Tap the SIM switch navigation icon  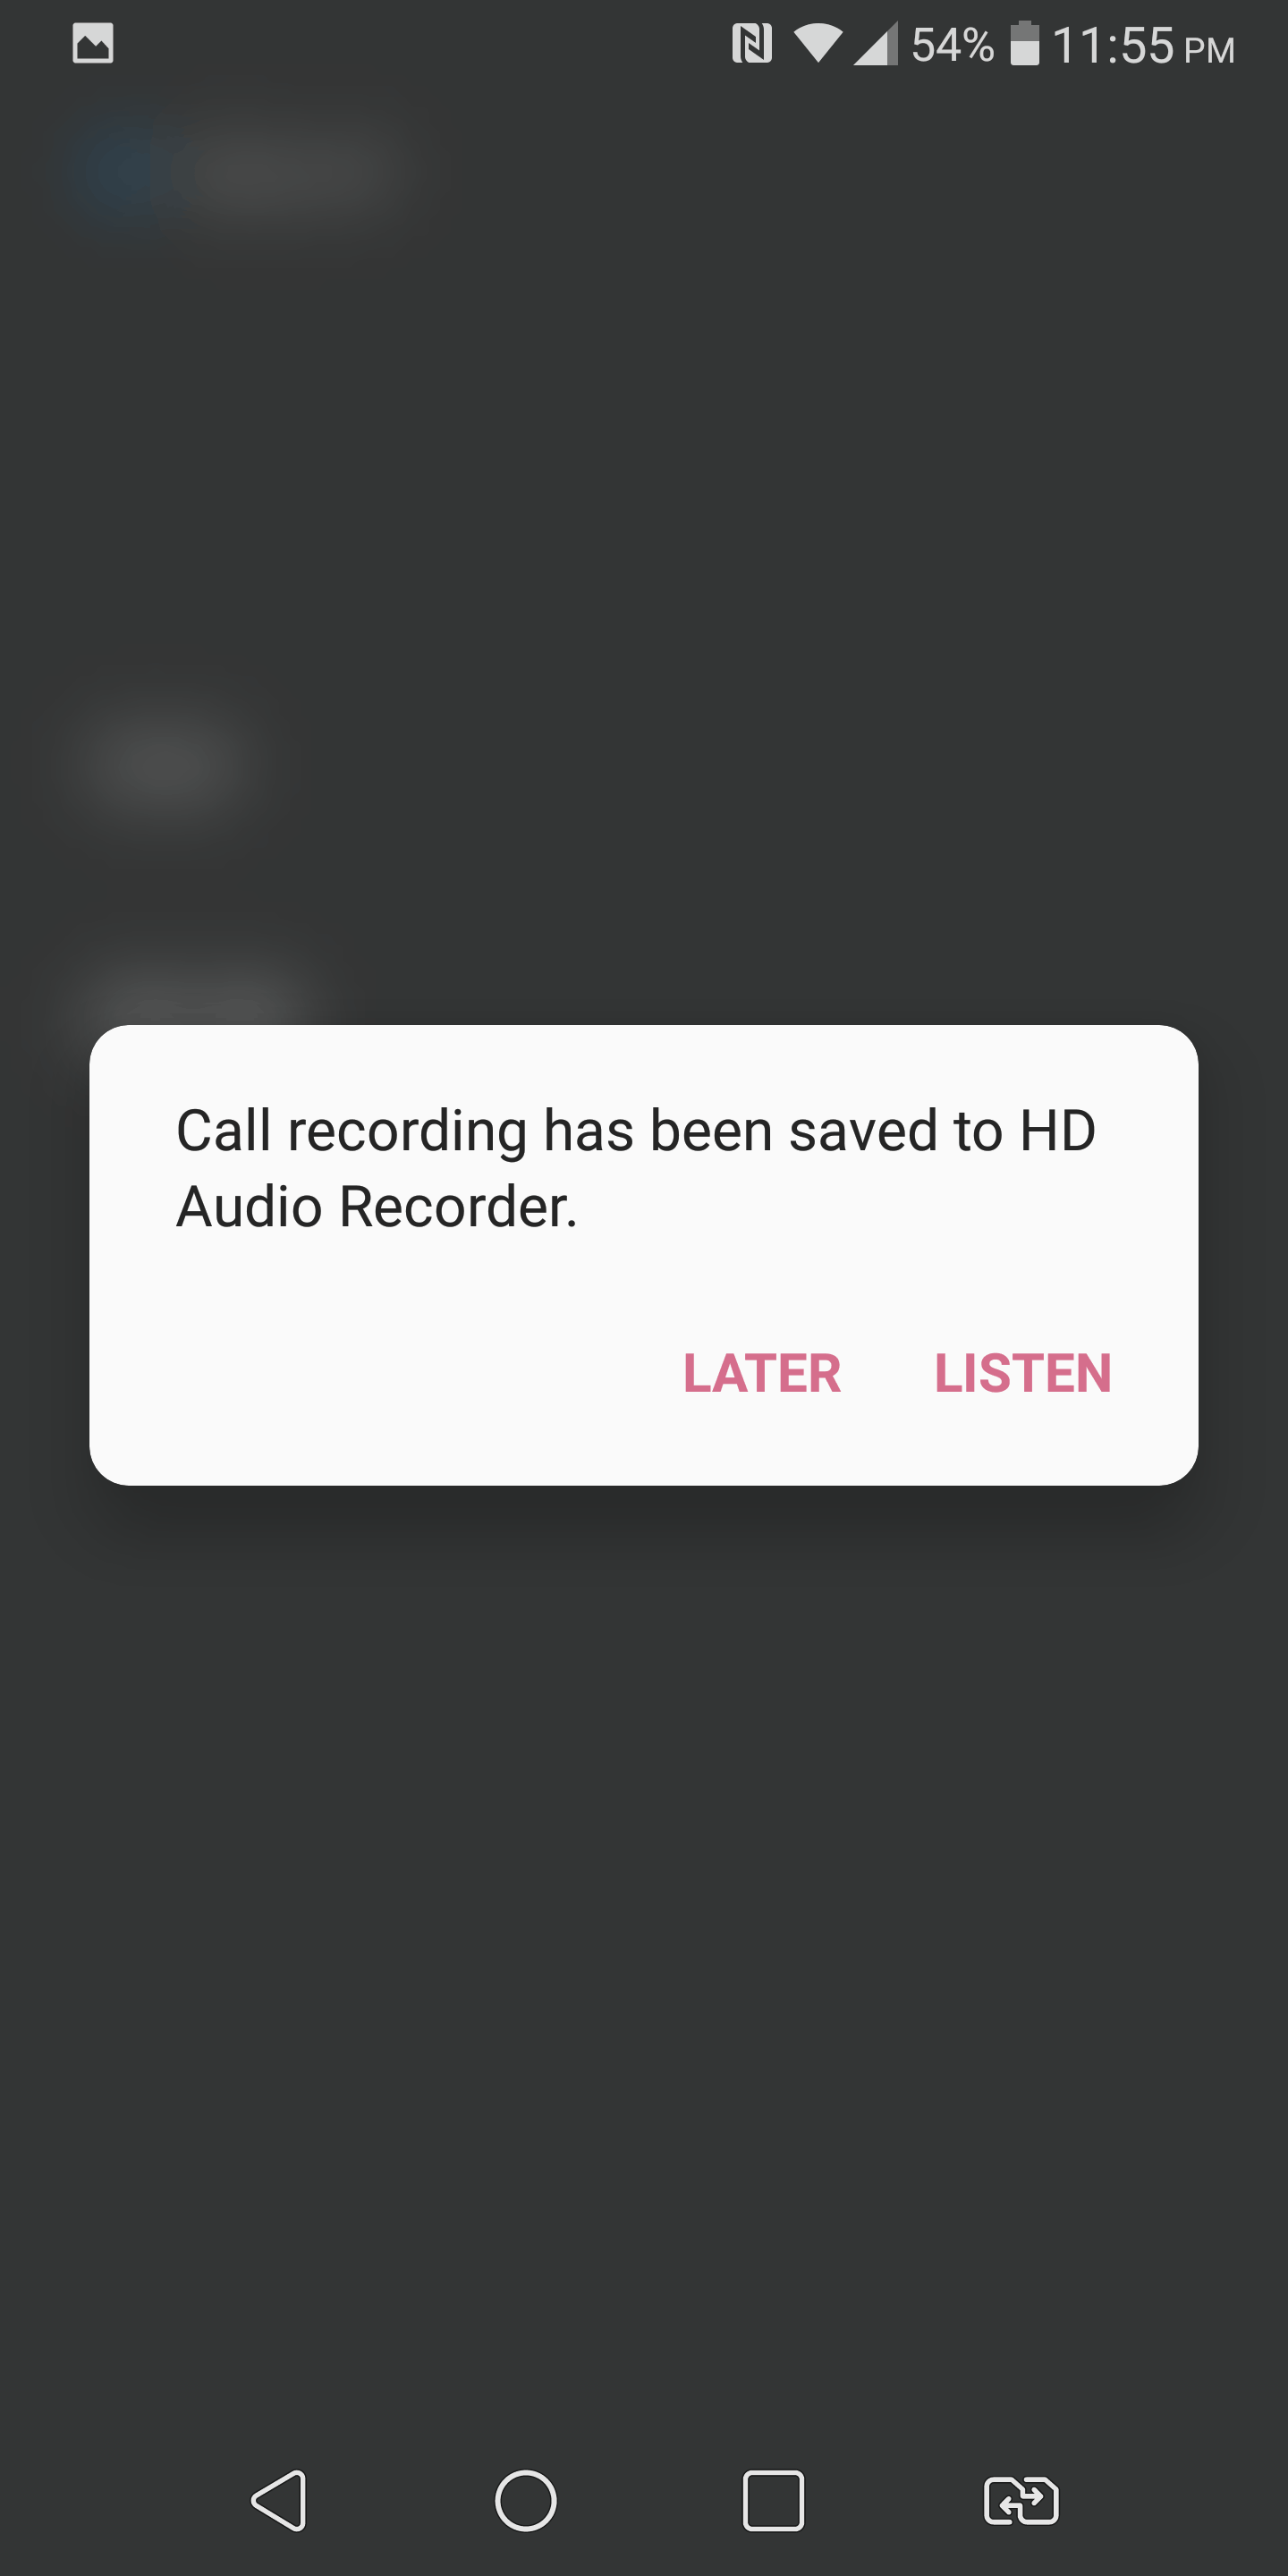tap(1021, 2500)
